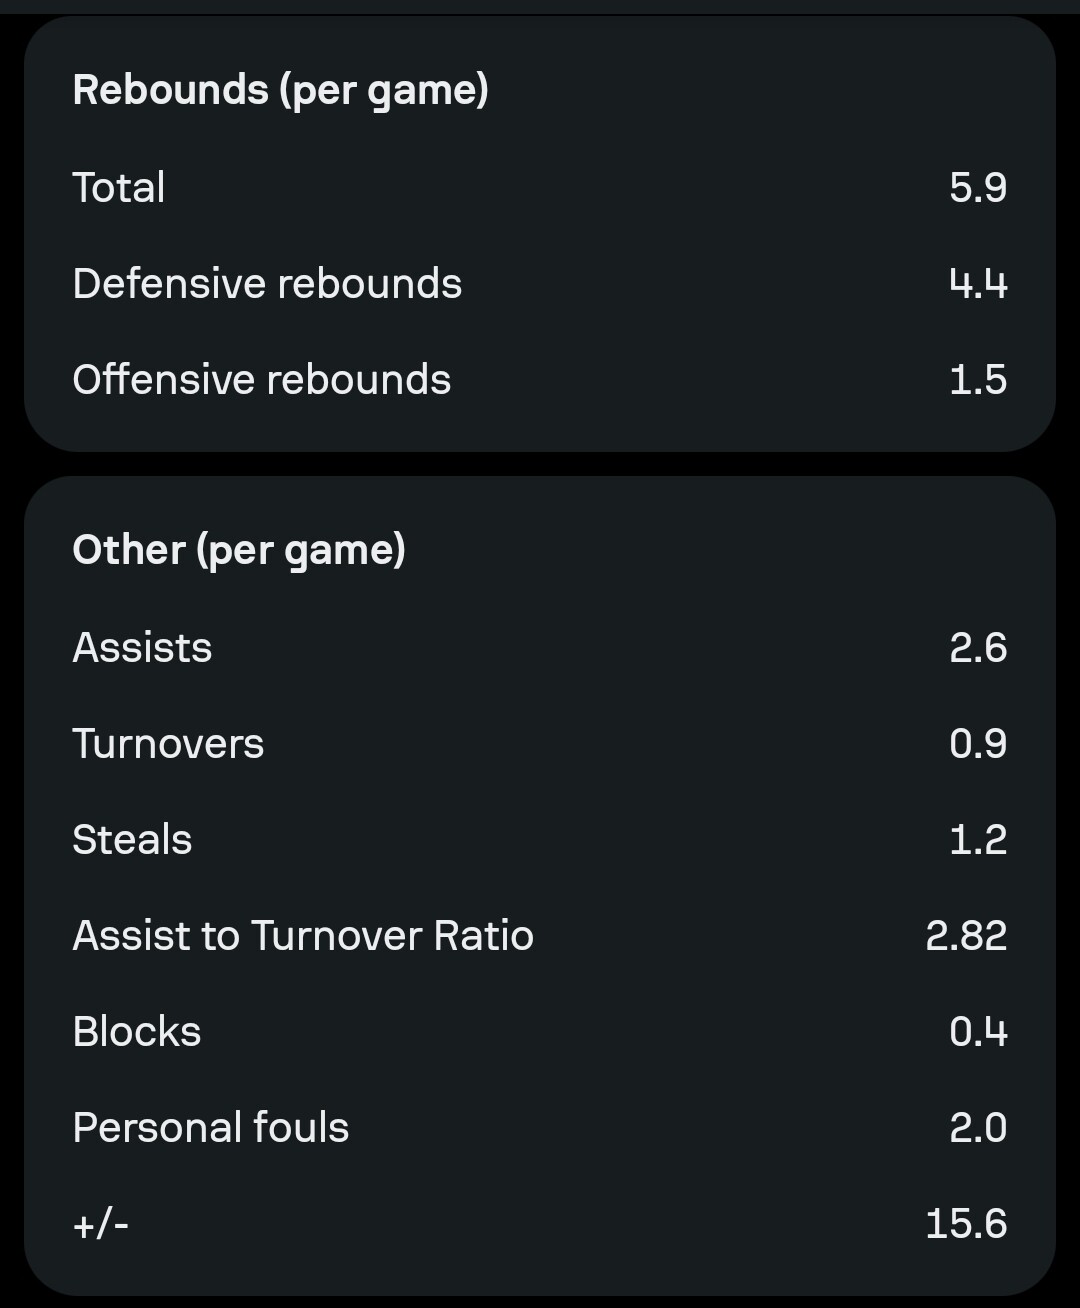Tap the +/- stat label
The image size is (1080, 1308).
100,1223
